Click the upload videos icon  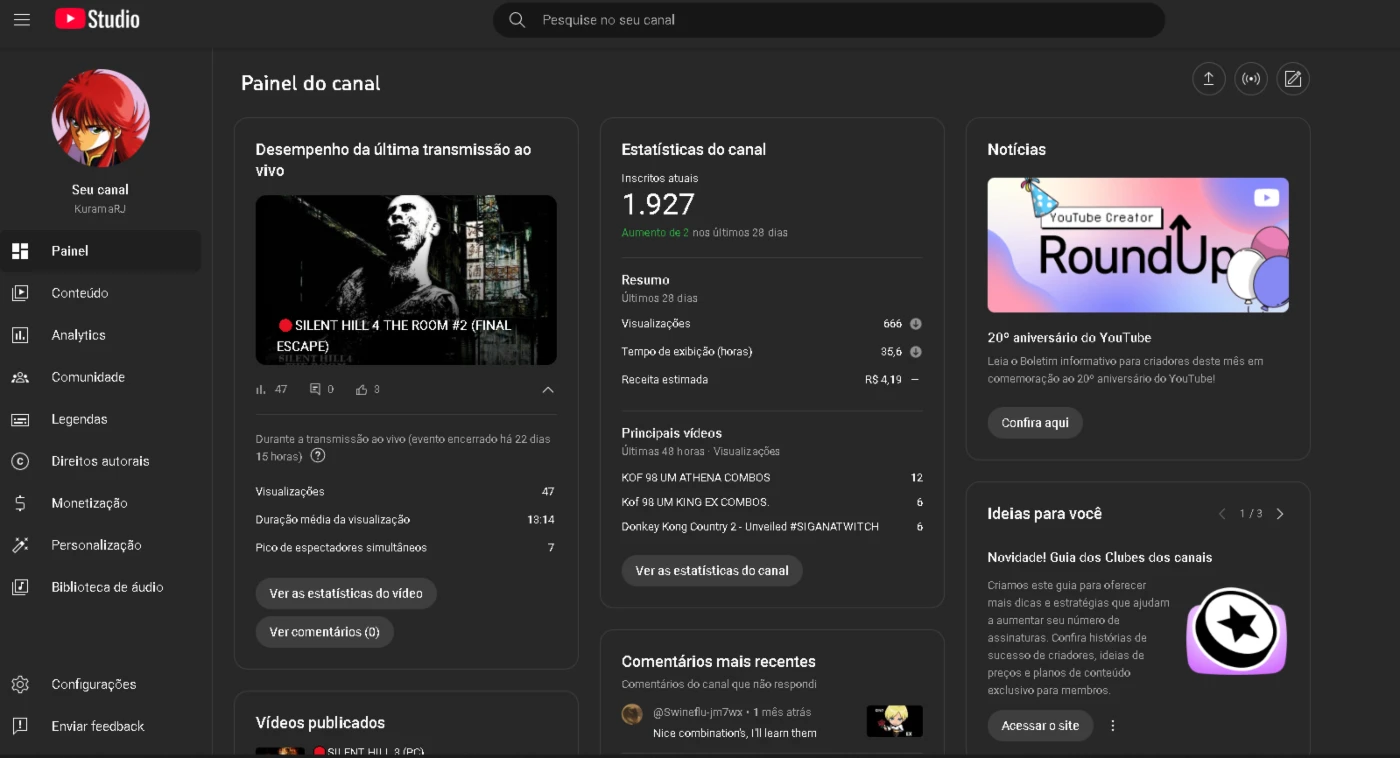pyautogui.click(x=1208, y=79)
